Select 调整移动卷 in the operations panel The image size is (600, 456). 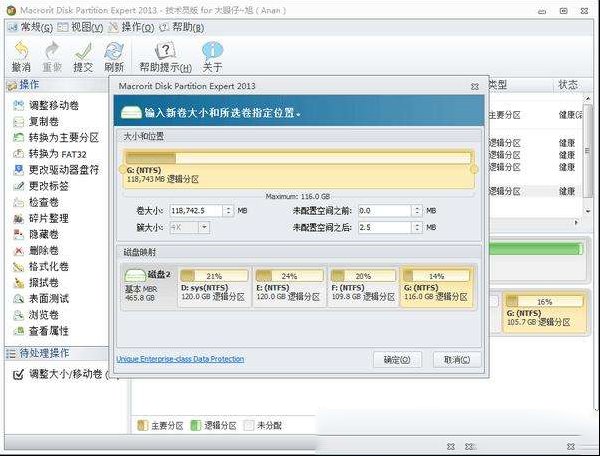pos(46,105)
